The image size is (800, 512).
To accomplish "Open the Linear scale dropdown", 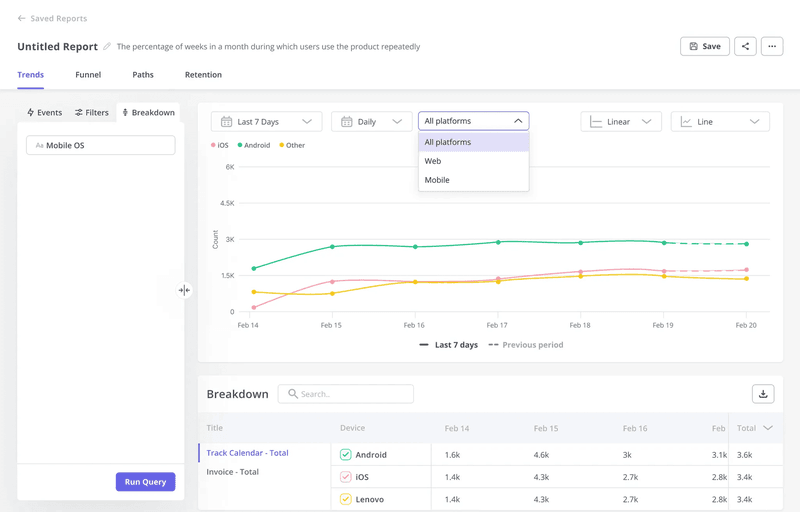I will 621,122.
